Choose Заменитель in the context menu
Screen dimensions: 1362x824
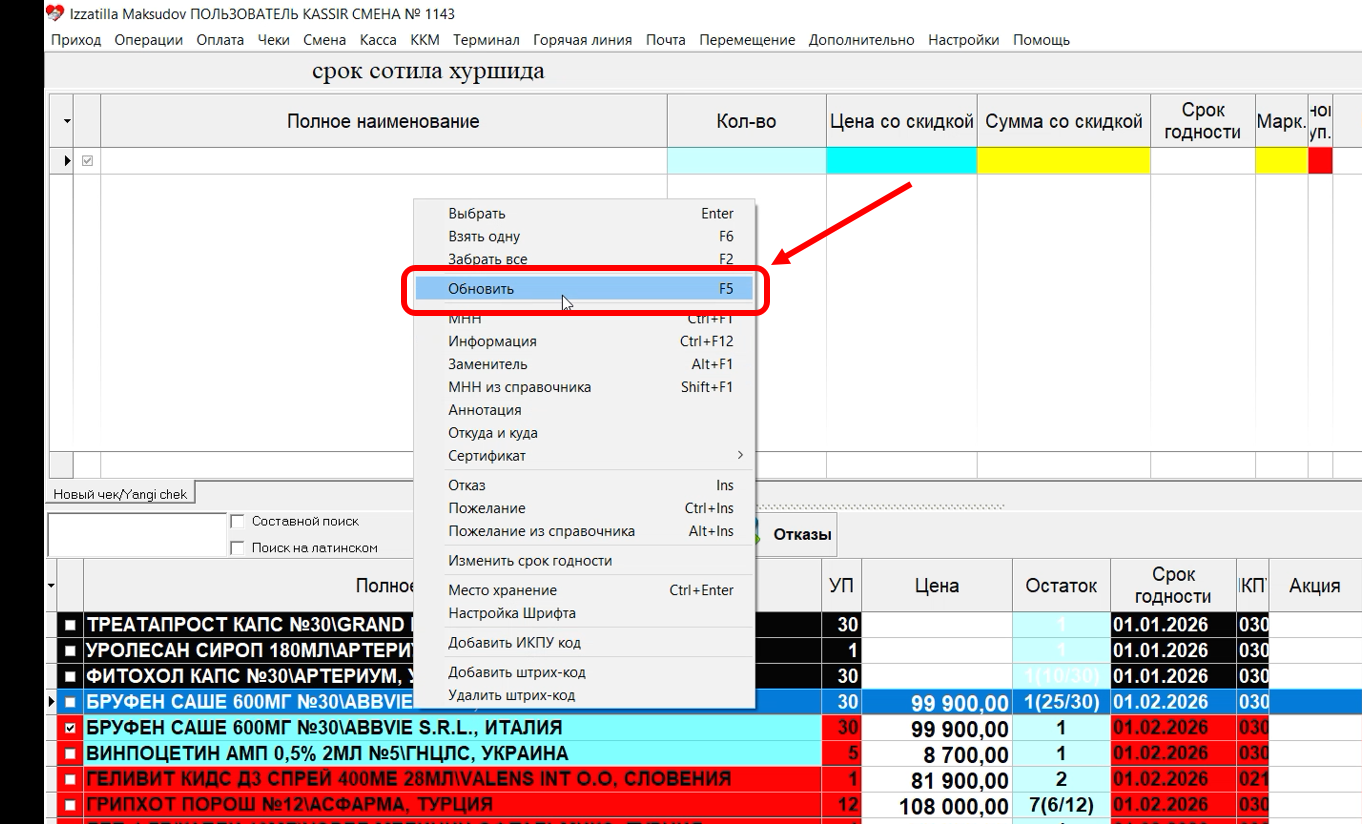[x=584, y=364]
